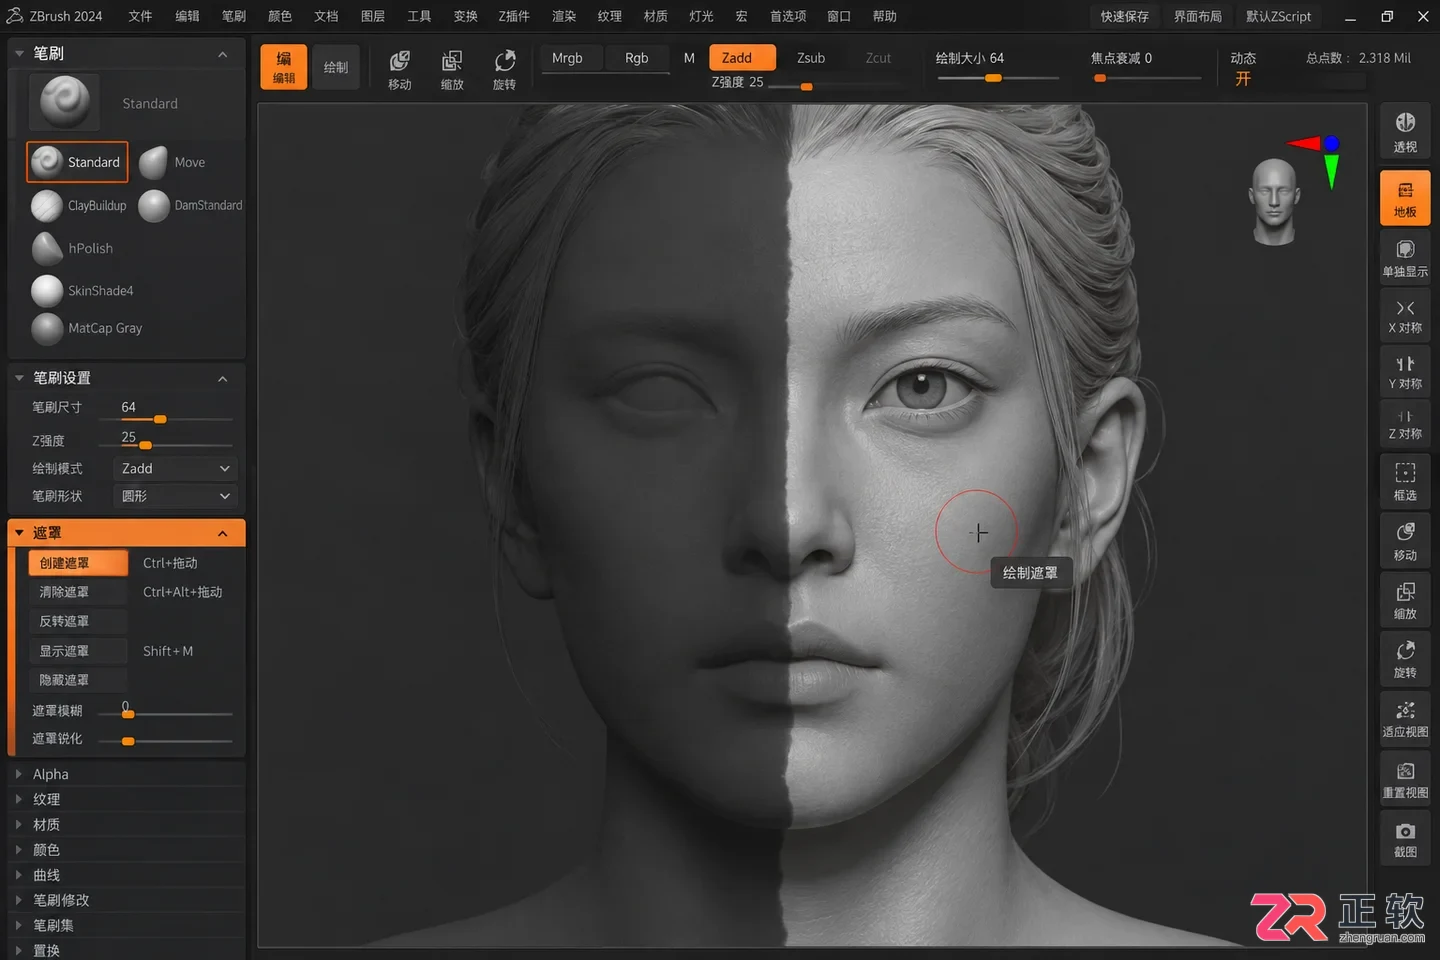Collapse the 遮罩 panel
This screenshot has width=1440, height=960.
[x=223, y=533]
